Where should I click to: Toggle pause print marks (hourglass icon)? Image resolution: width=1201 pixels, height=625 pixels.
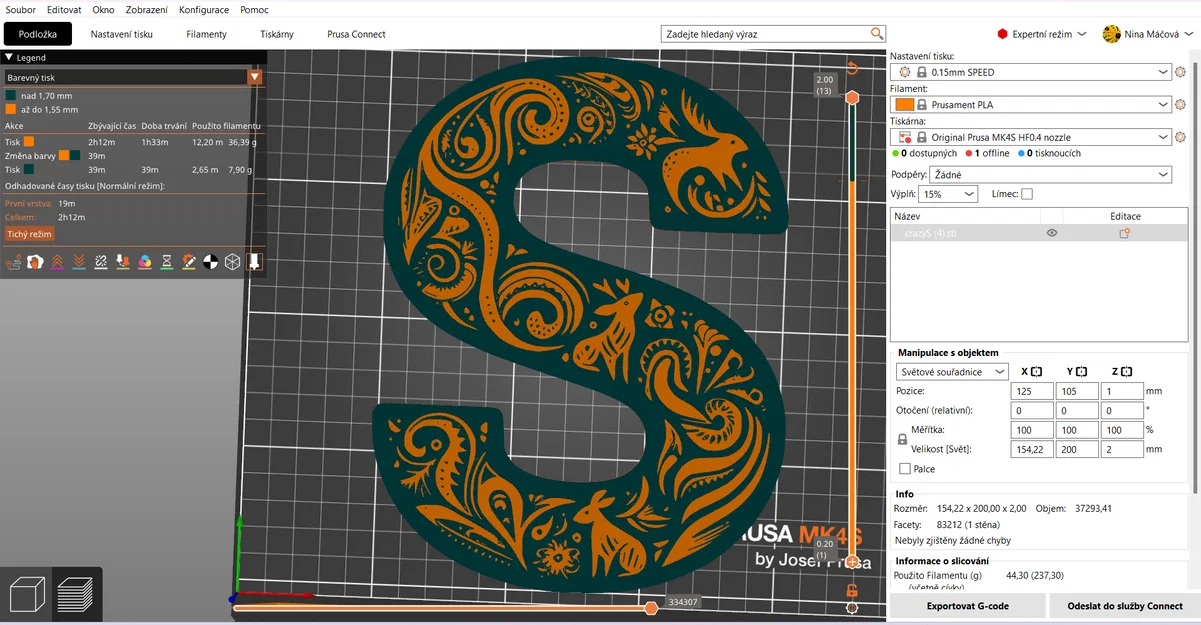(166, 262)
